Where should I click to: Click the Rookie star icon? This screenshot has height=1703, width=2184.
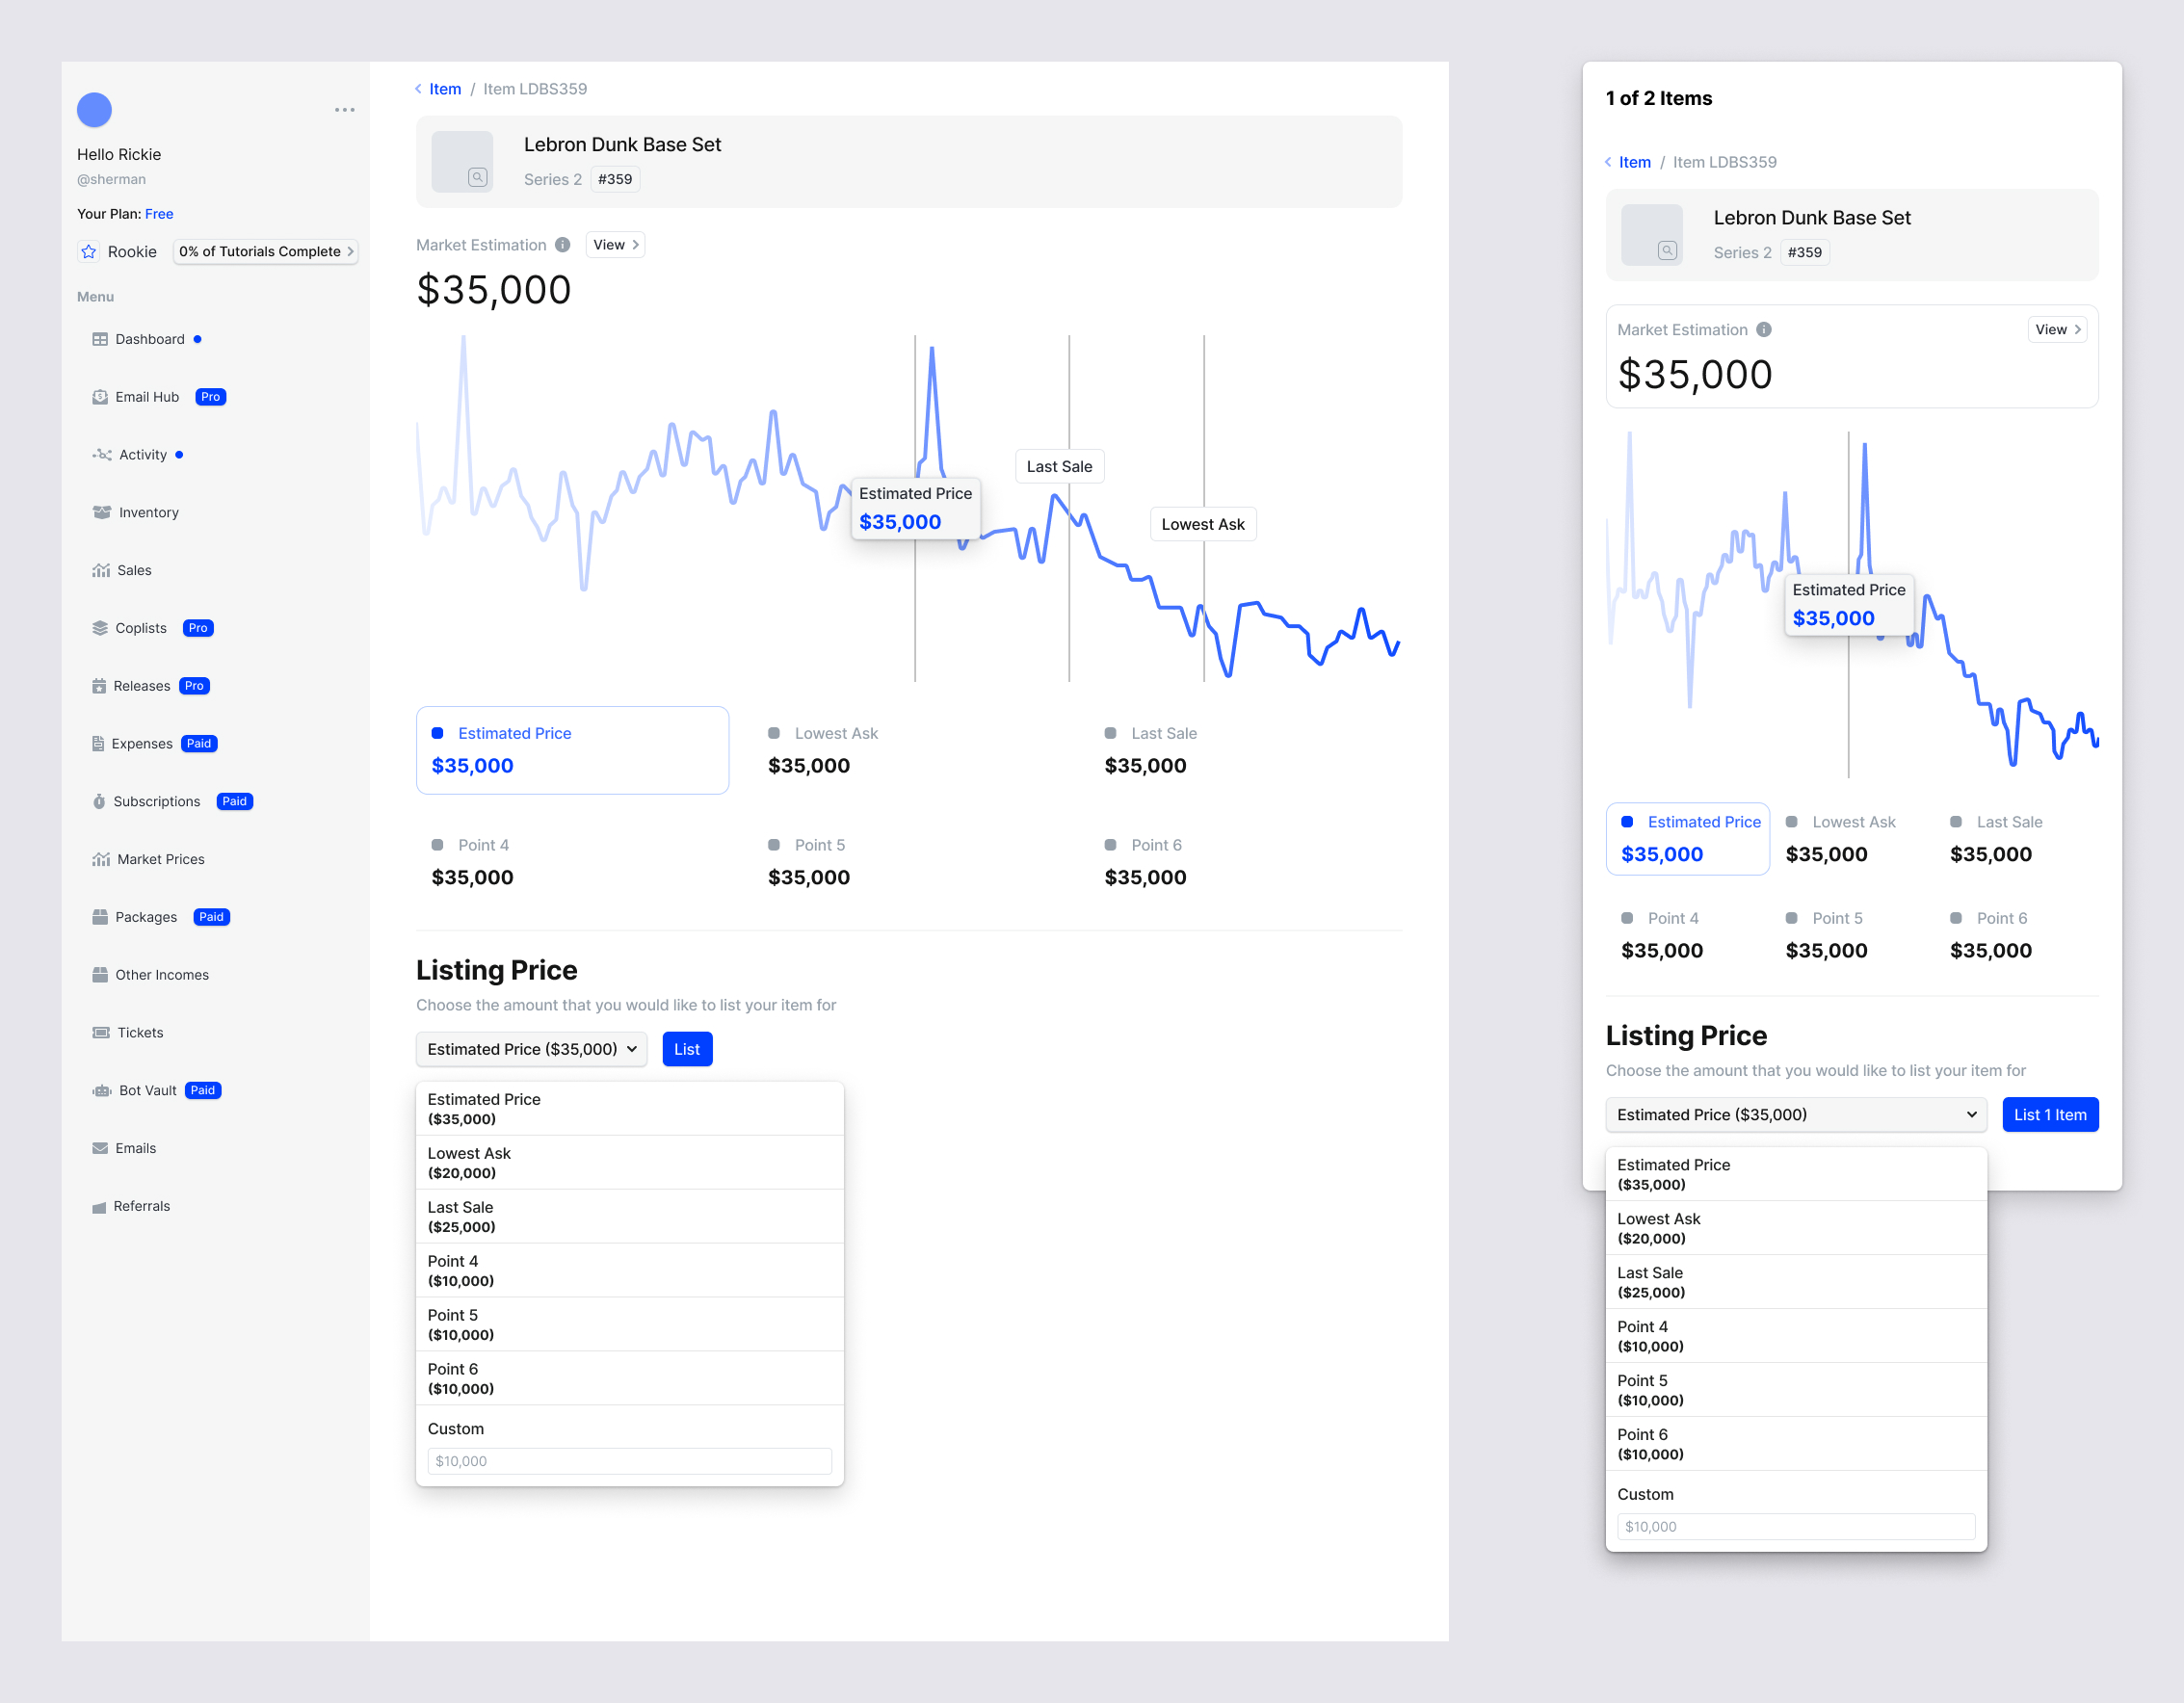tap(89, 252)
